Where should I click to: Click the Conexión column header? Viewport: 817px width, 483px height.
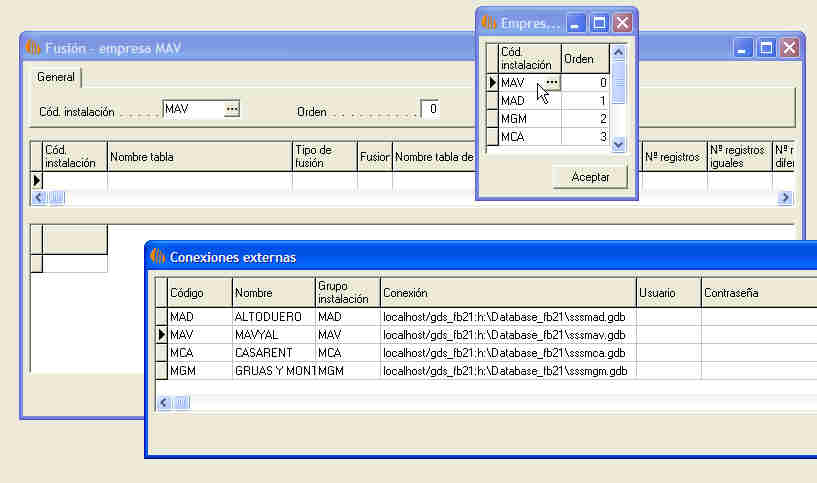pos(506,293)
